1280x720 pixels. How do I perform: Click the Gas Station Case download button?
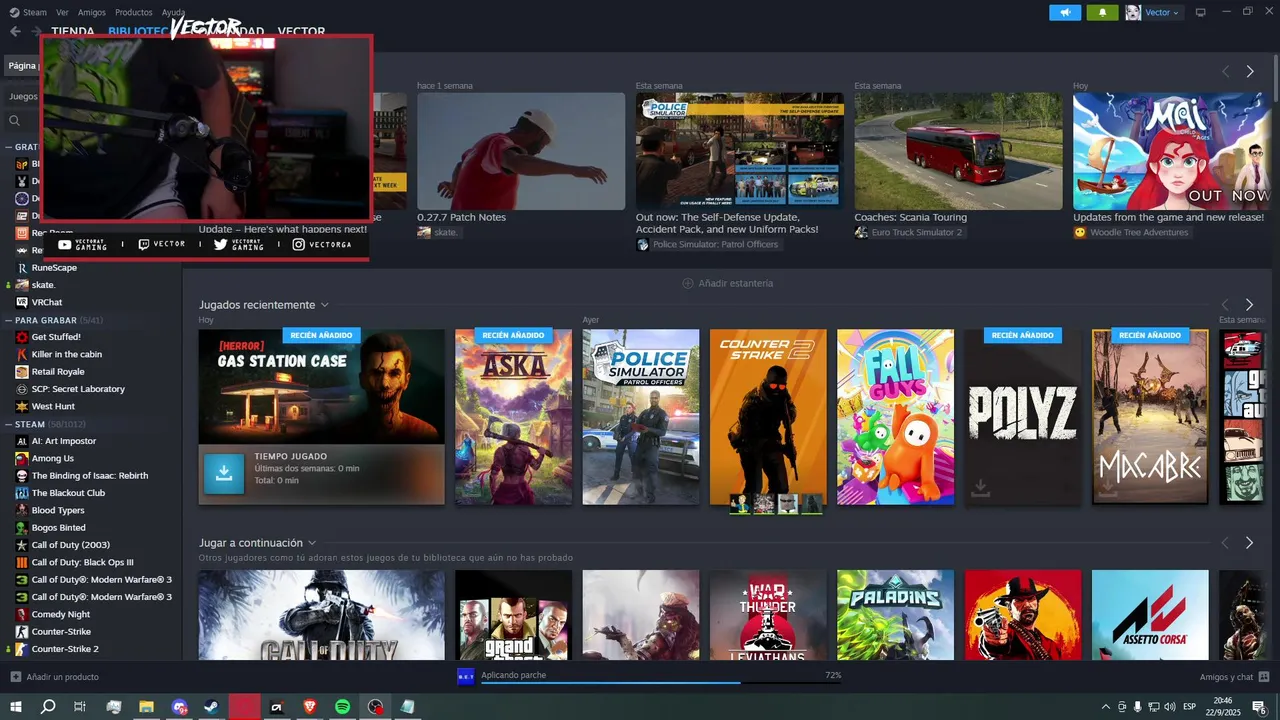[224, 474]
